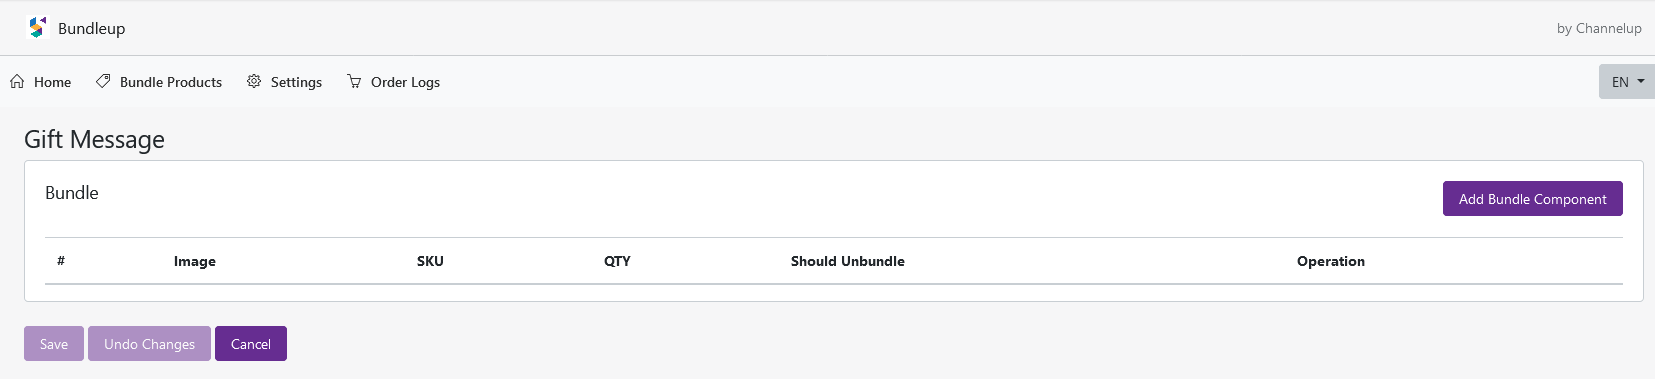1655x379 pixels.
Task: Click the Save button
Action: [54, 344]
